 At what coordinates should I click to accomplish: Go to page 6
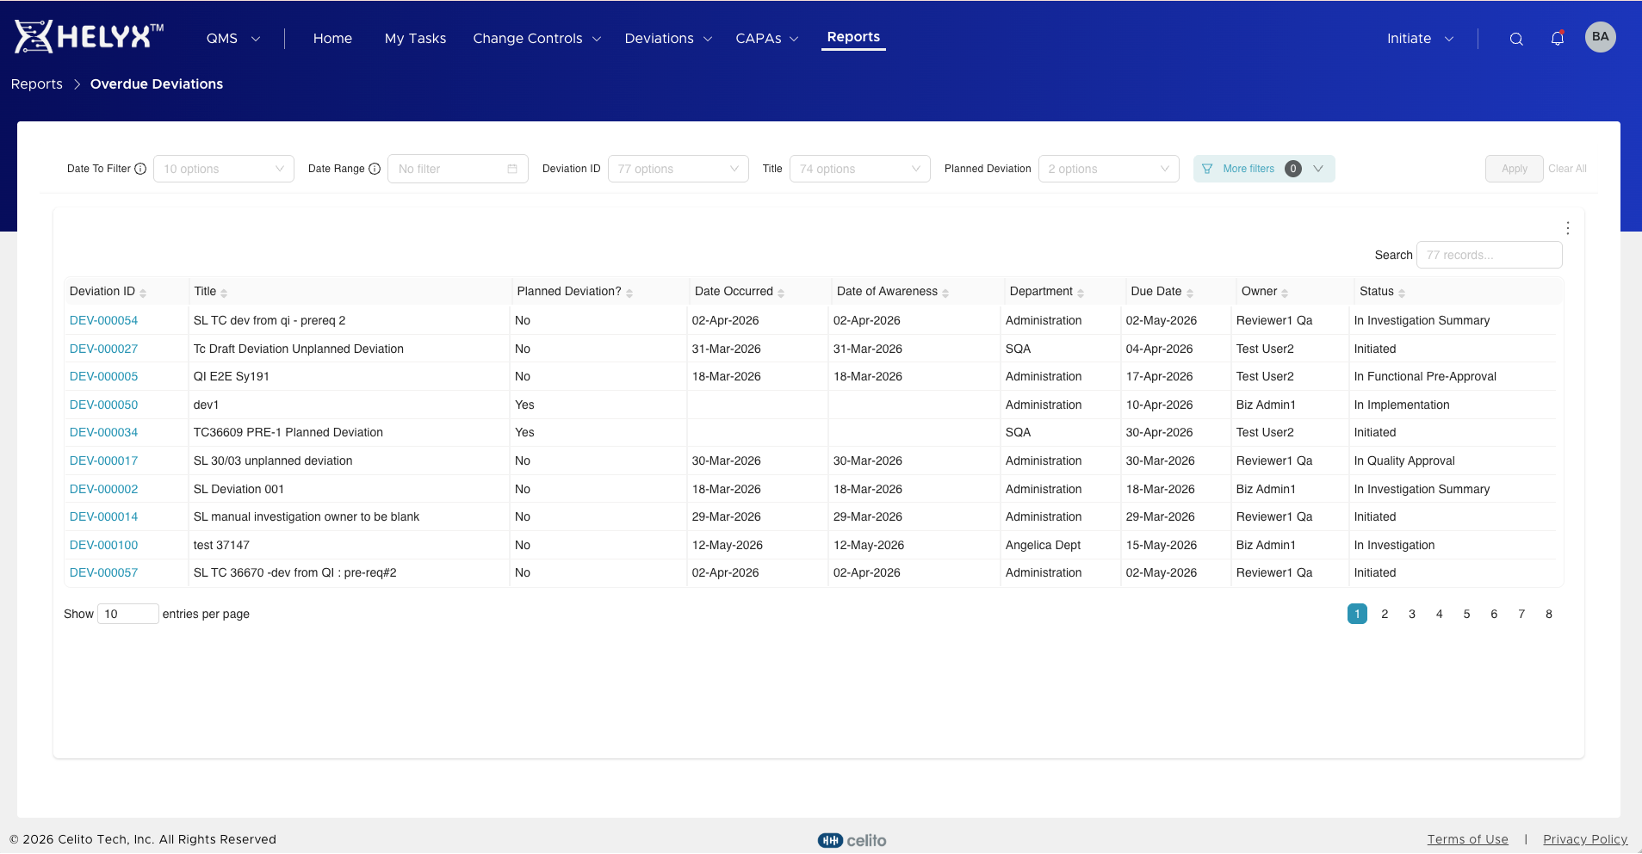tap(1494, 614)
